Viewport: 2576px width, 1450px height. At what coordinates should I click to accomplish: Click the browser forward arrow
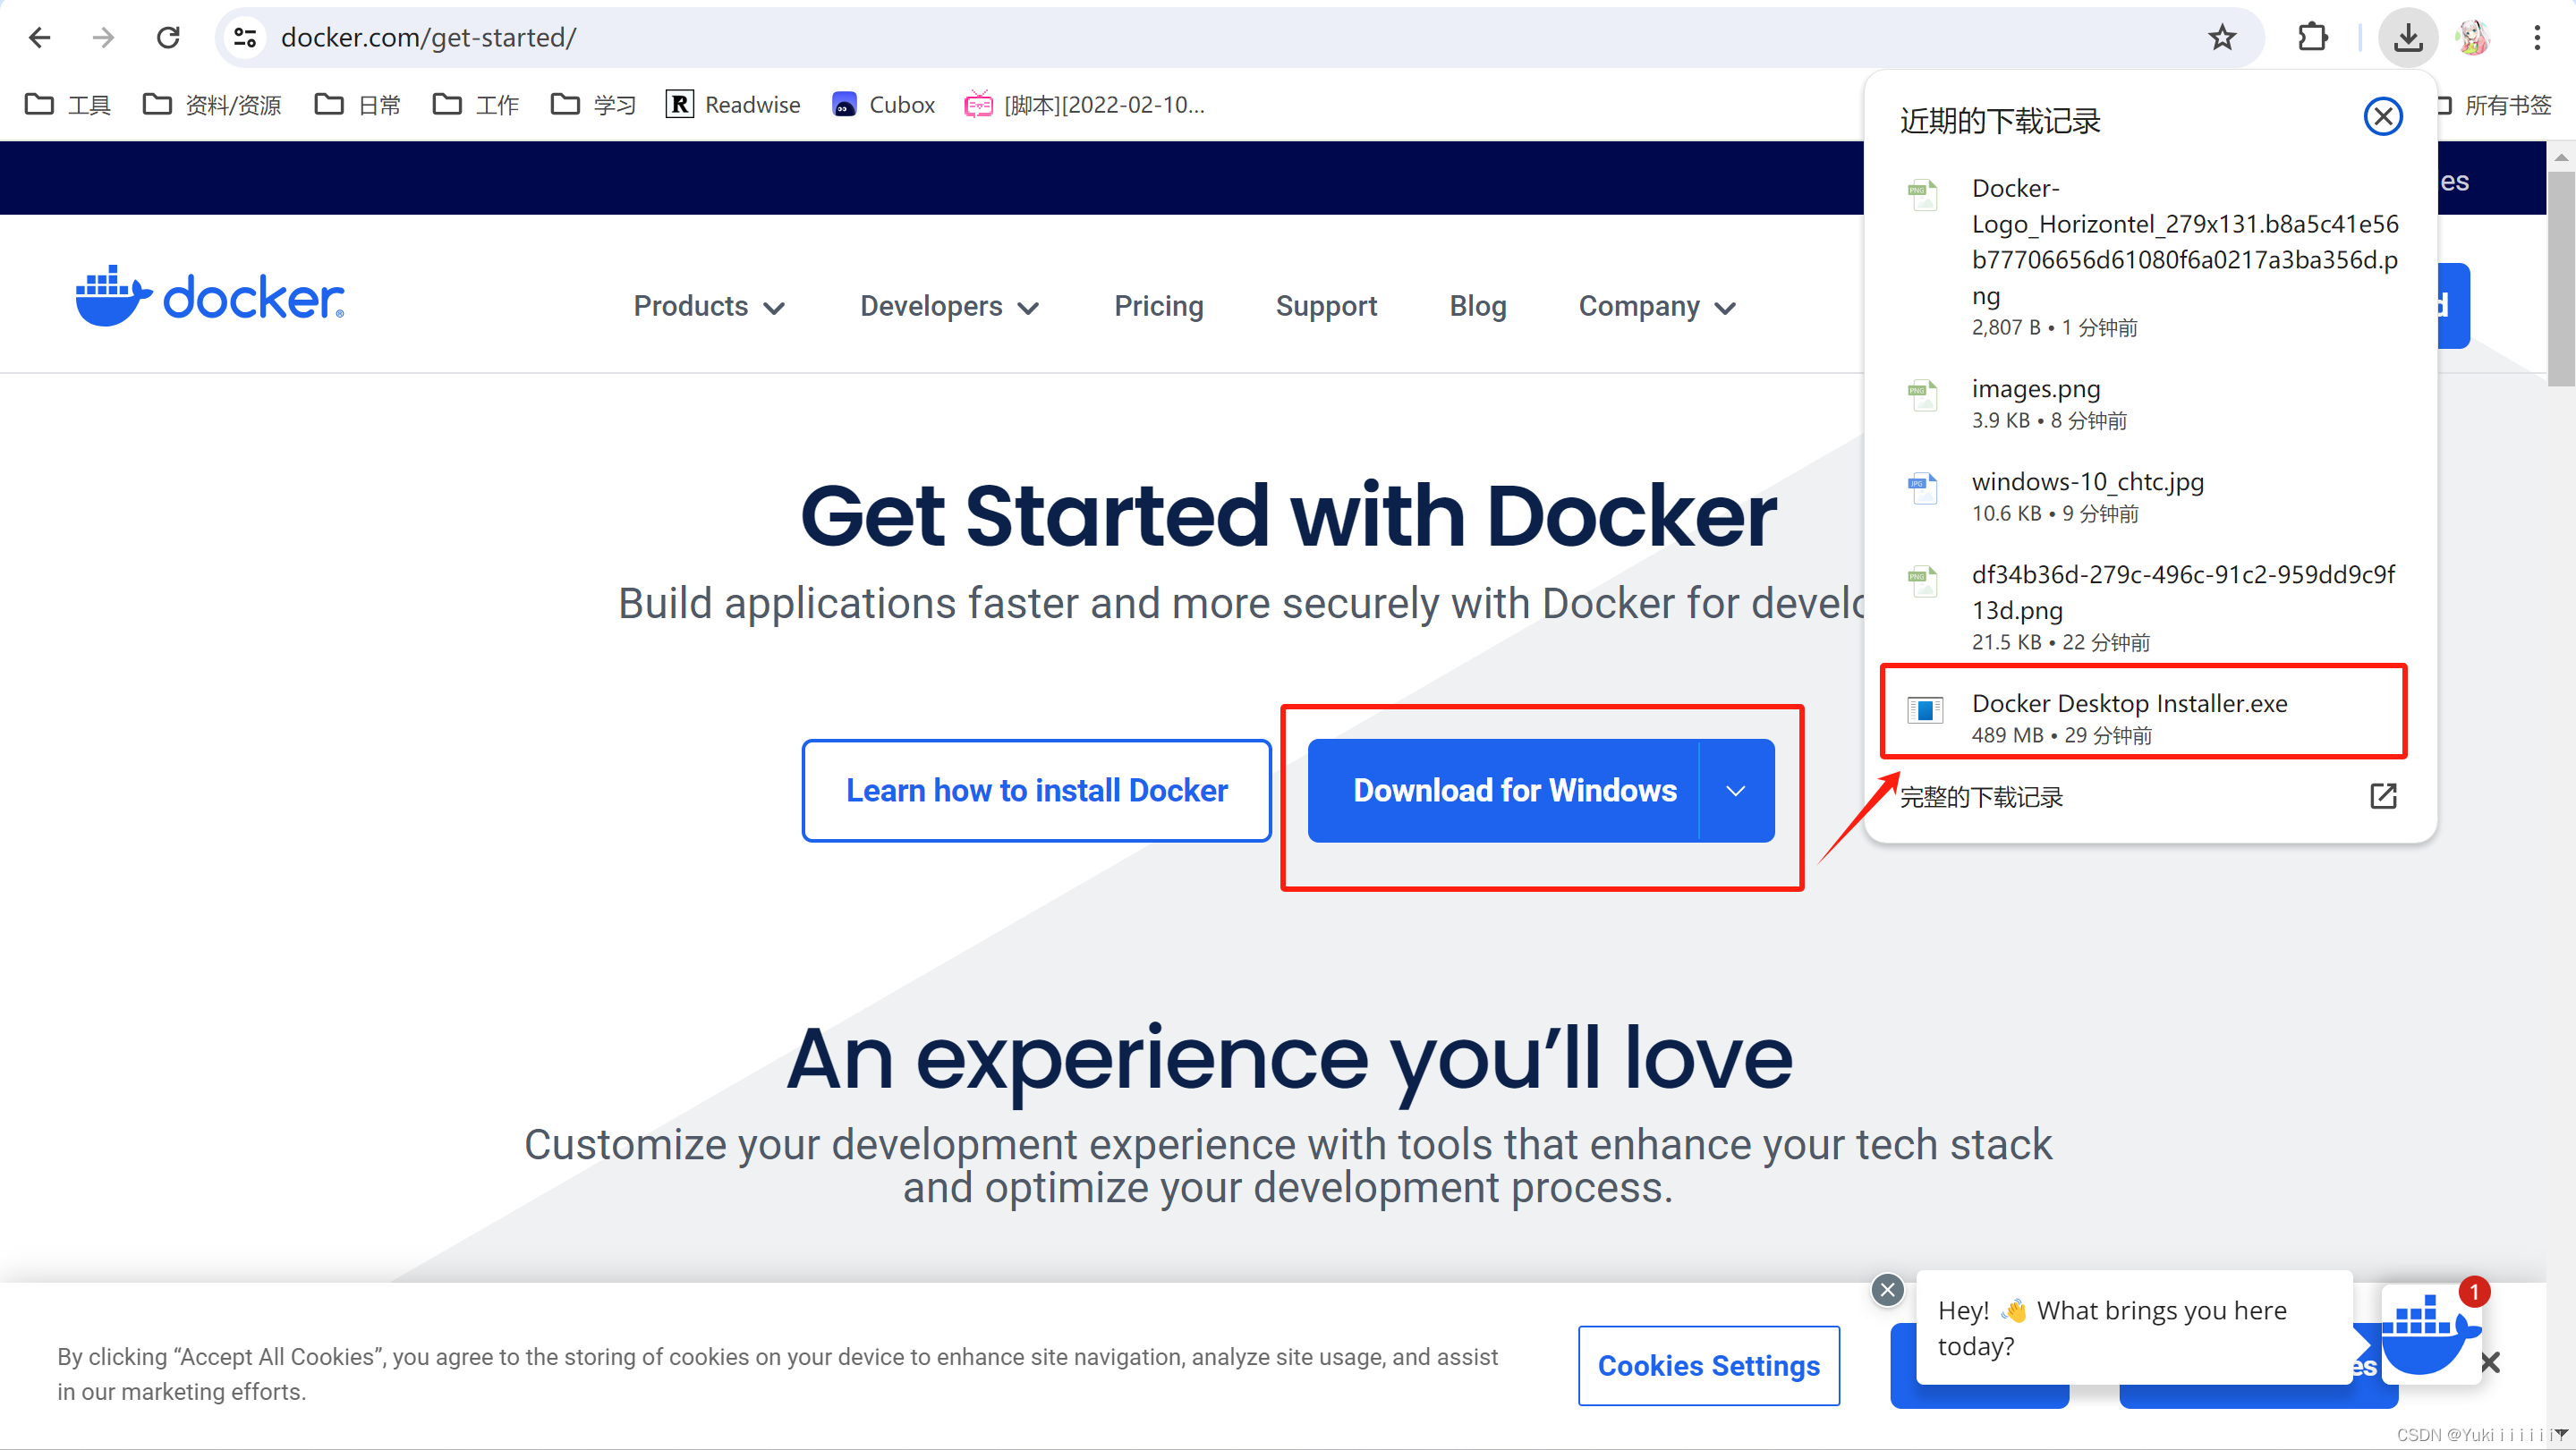(x=103, y=38)
